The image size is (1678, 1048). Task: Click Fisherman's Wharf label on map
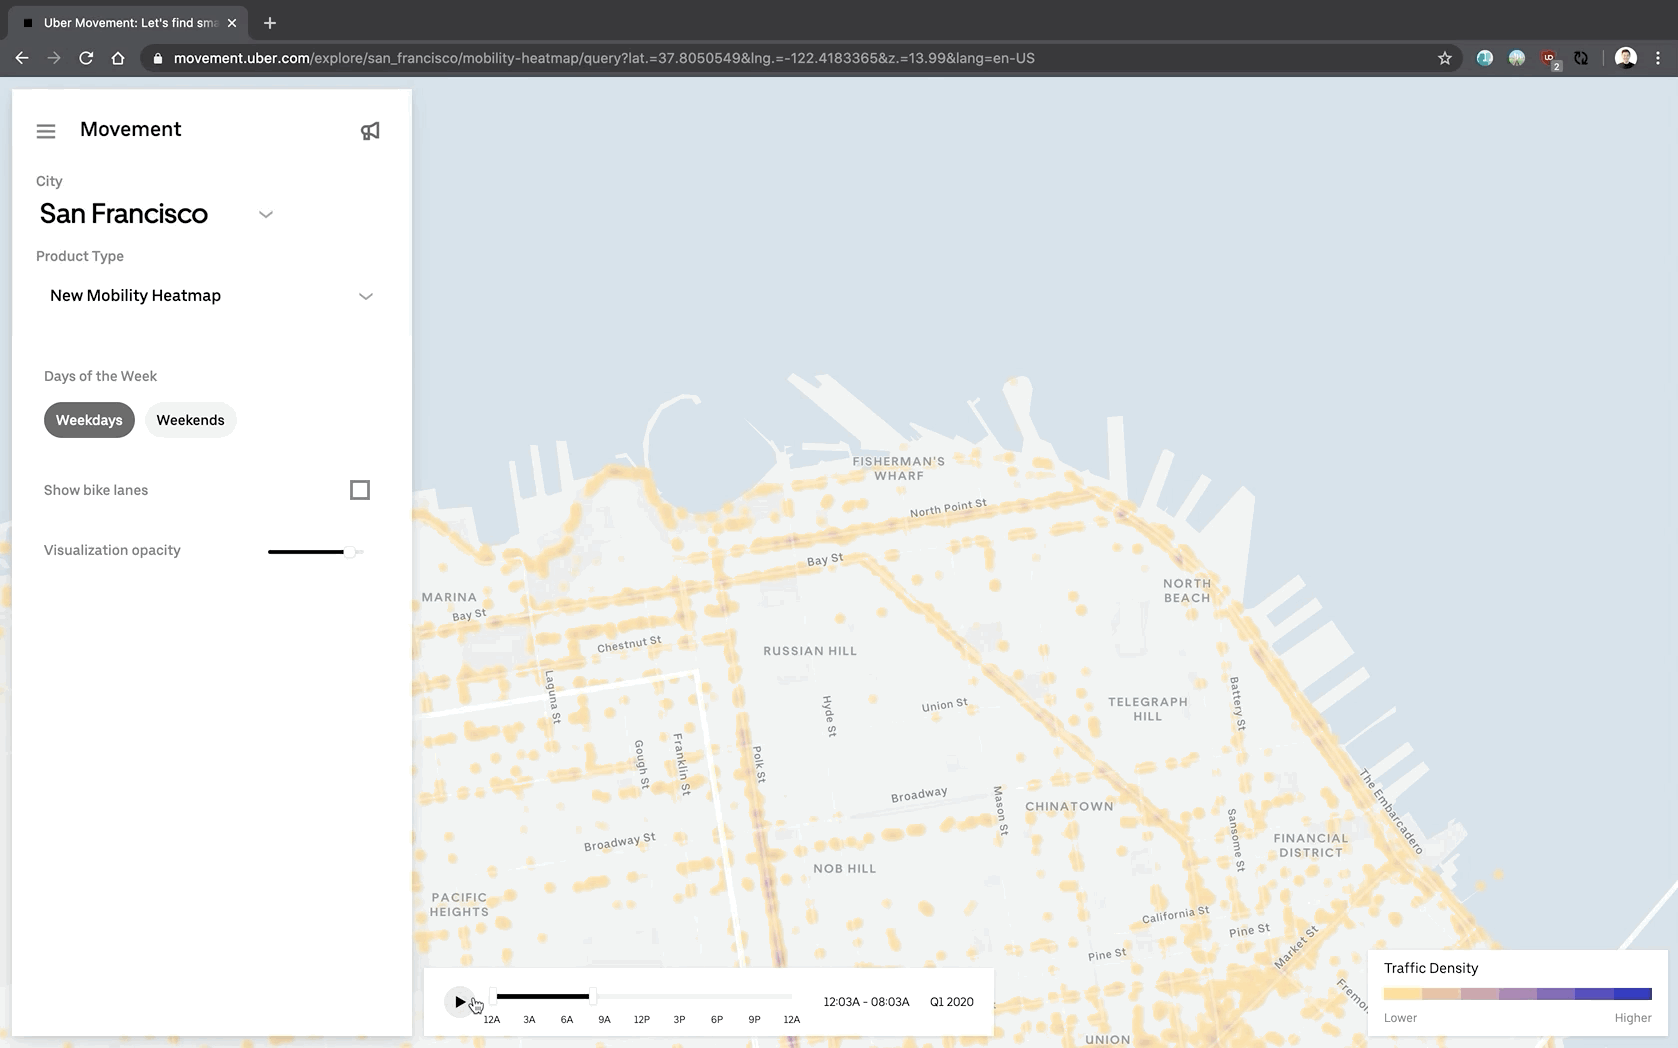(x=898, y=468)
